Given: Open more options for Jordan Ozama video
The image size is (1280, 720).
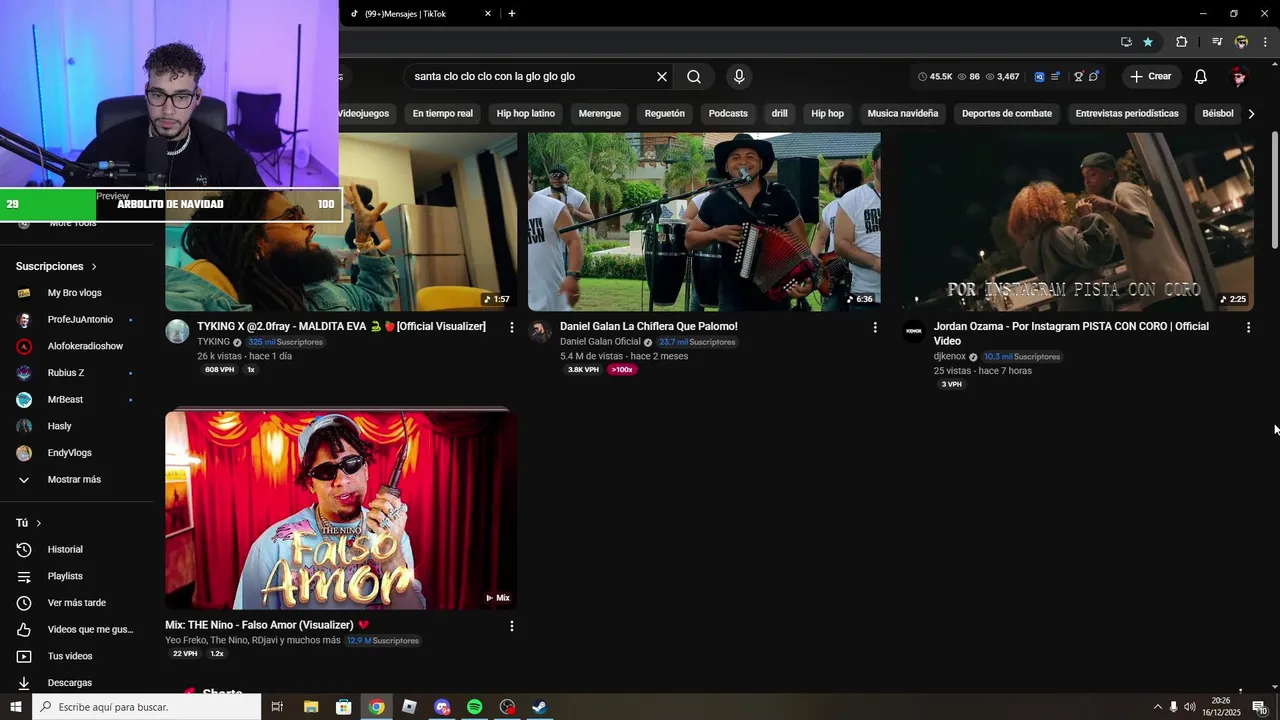Looking at the screenshot, I should (x=1248, y=327).
